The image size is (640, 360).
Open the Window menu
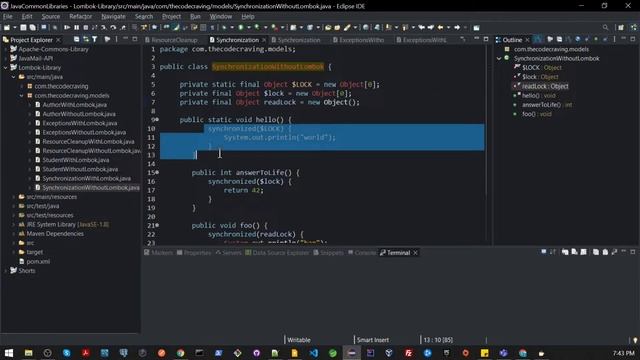221,16
